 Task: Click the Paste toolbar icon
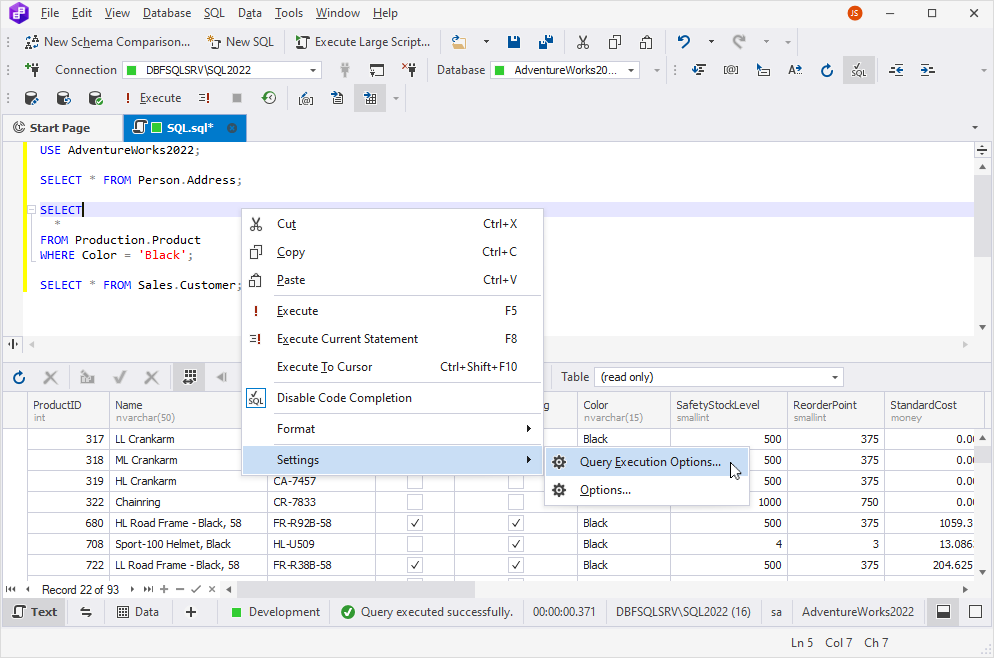[x=646, y=42]
